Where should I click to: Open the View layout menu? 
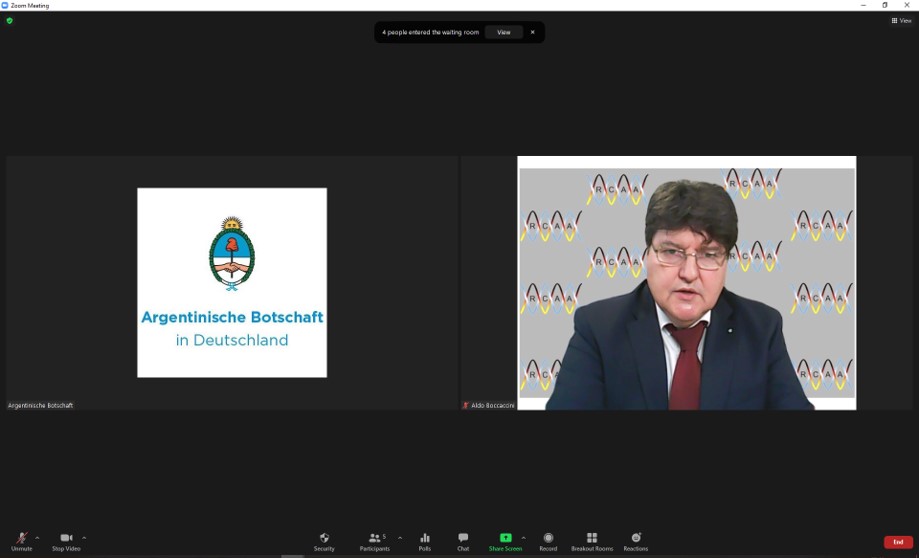901,21
